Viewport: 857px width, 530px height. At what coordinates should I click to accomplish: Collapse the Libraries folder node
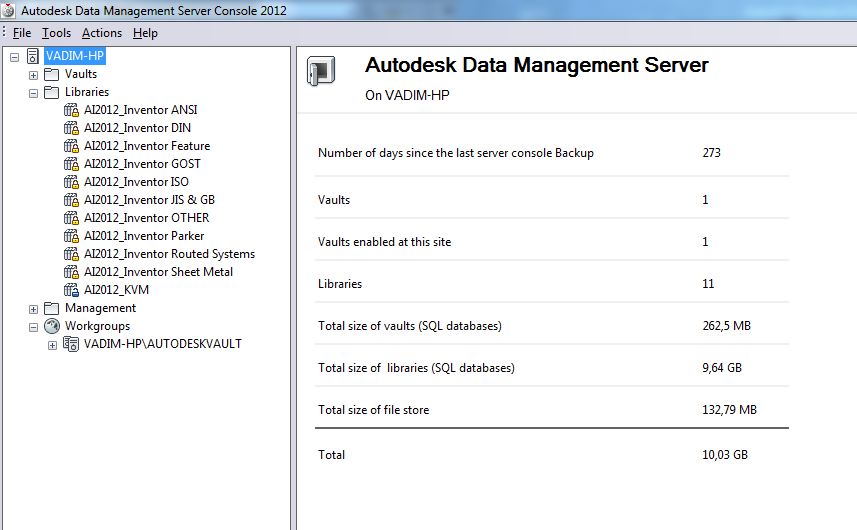tap(33, 93)
